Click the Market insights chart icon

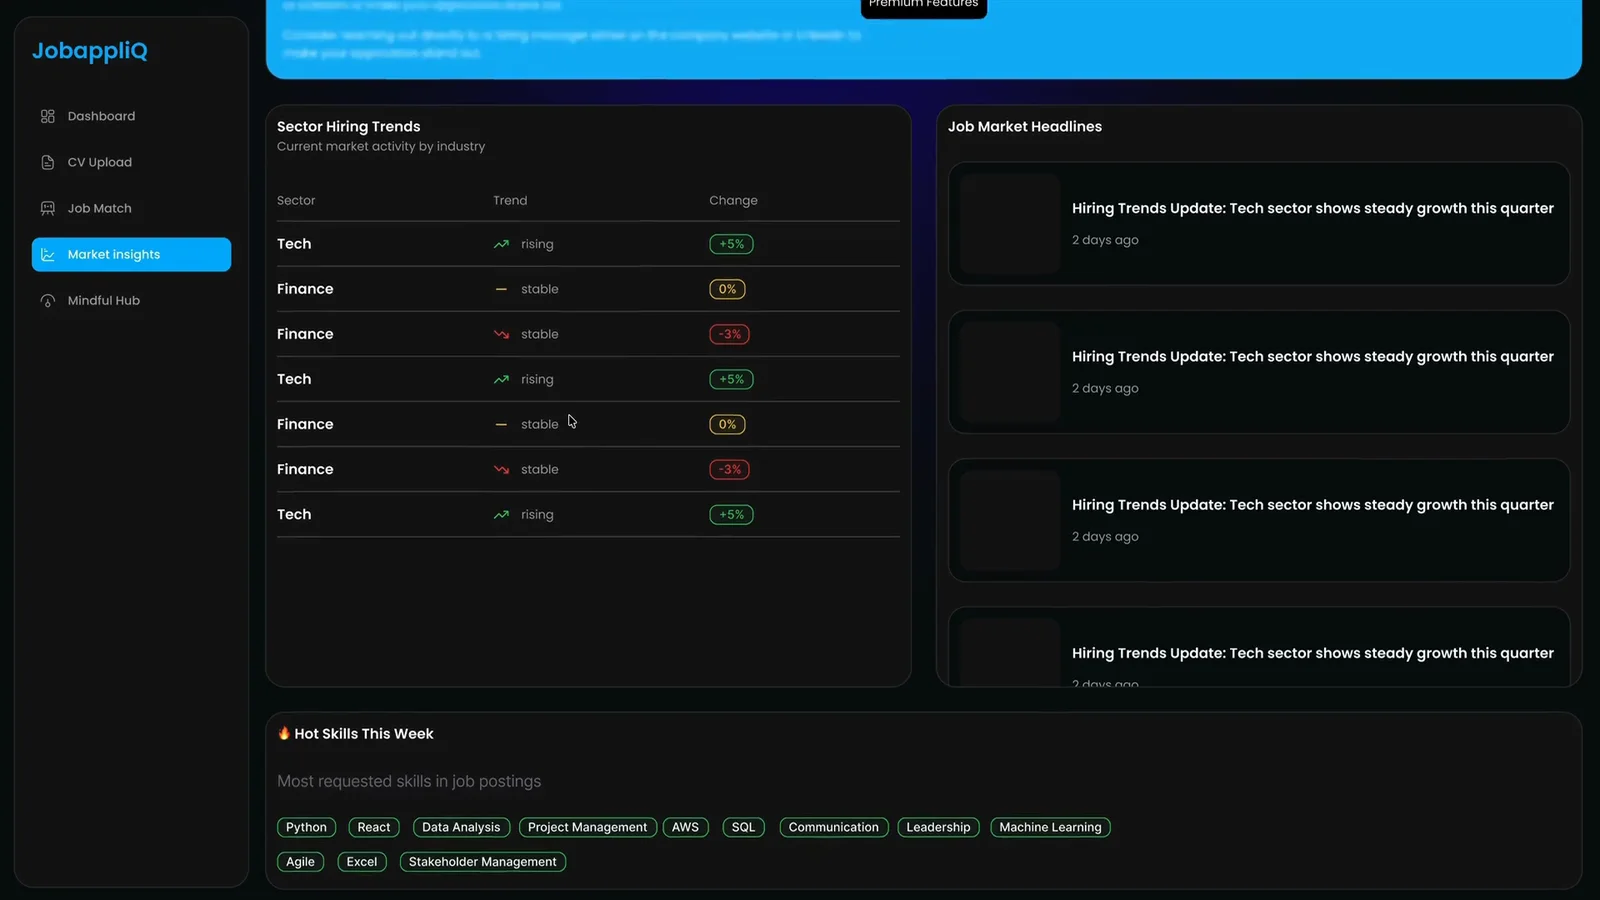click(47, 254)
